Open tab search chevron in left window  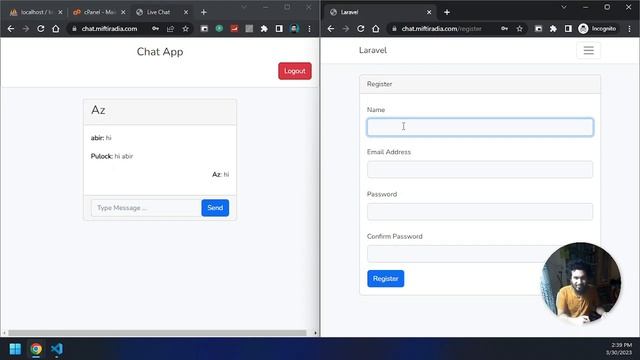pos(244,7)
